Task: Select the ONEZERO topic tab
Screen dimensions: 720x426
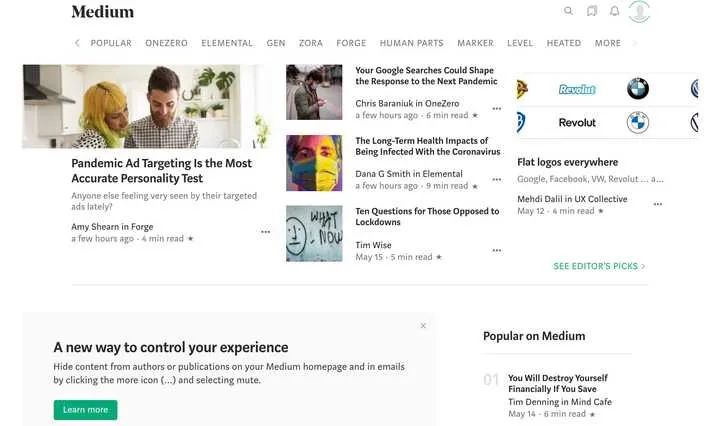Action: pos(166,43)
